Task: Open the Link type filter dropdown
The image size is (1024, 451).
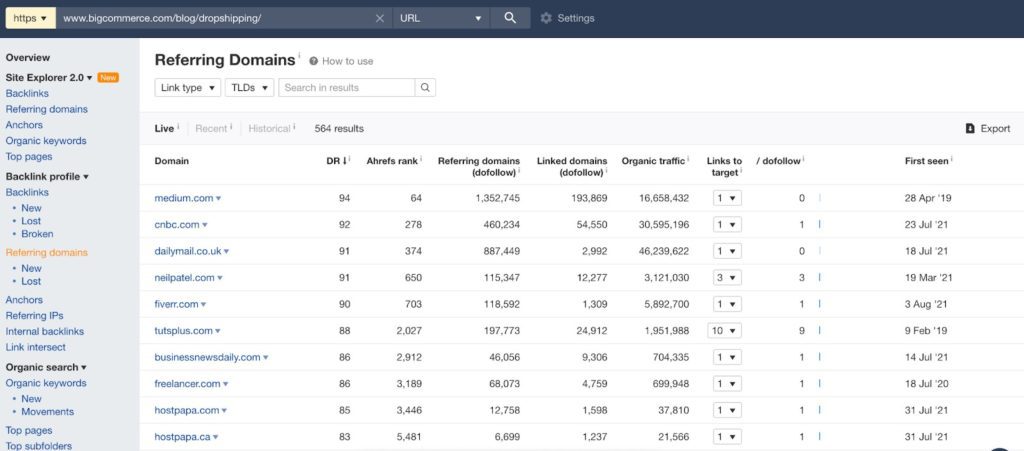Action: [x=188, y=87]
